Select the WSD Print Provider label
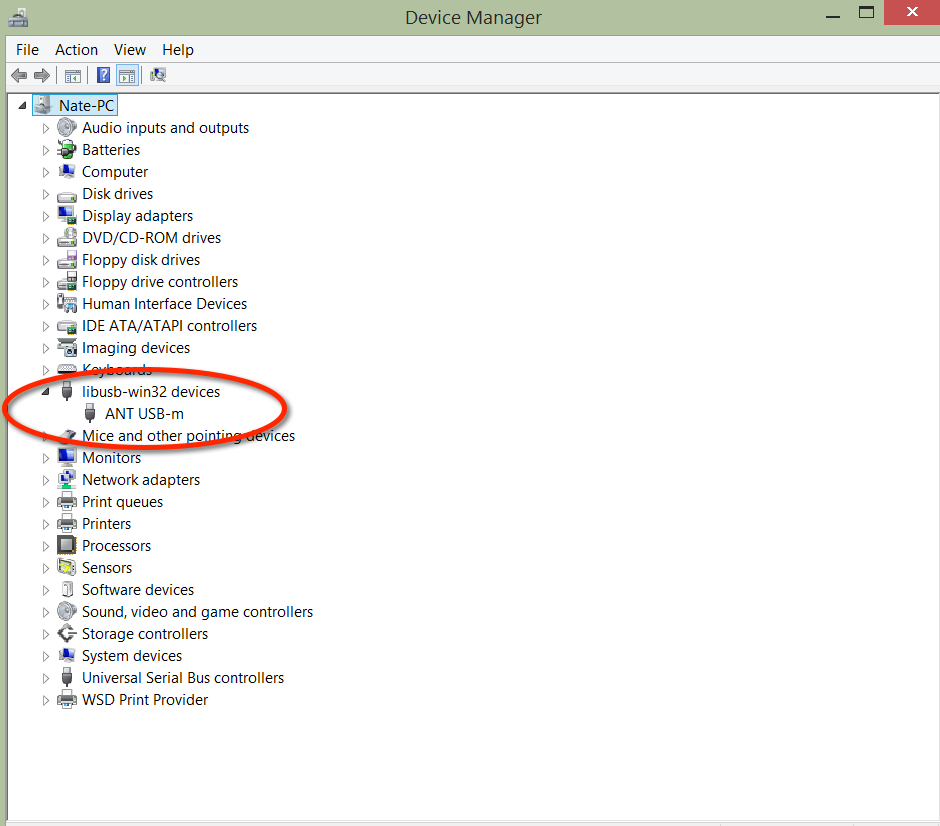The image size is (940, 826). pos(145,700)
